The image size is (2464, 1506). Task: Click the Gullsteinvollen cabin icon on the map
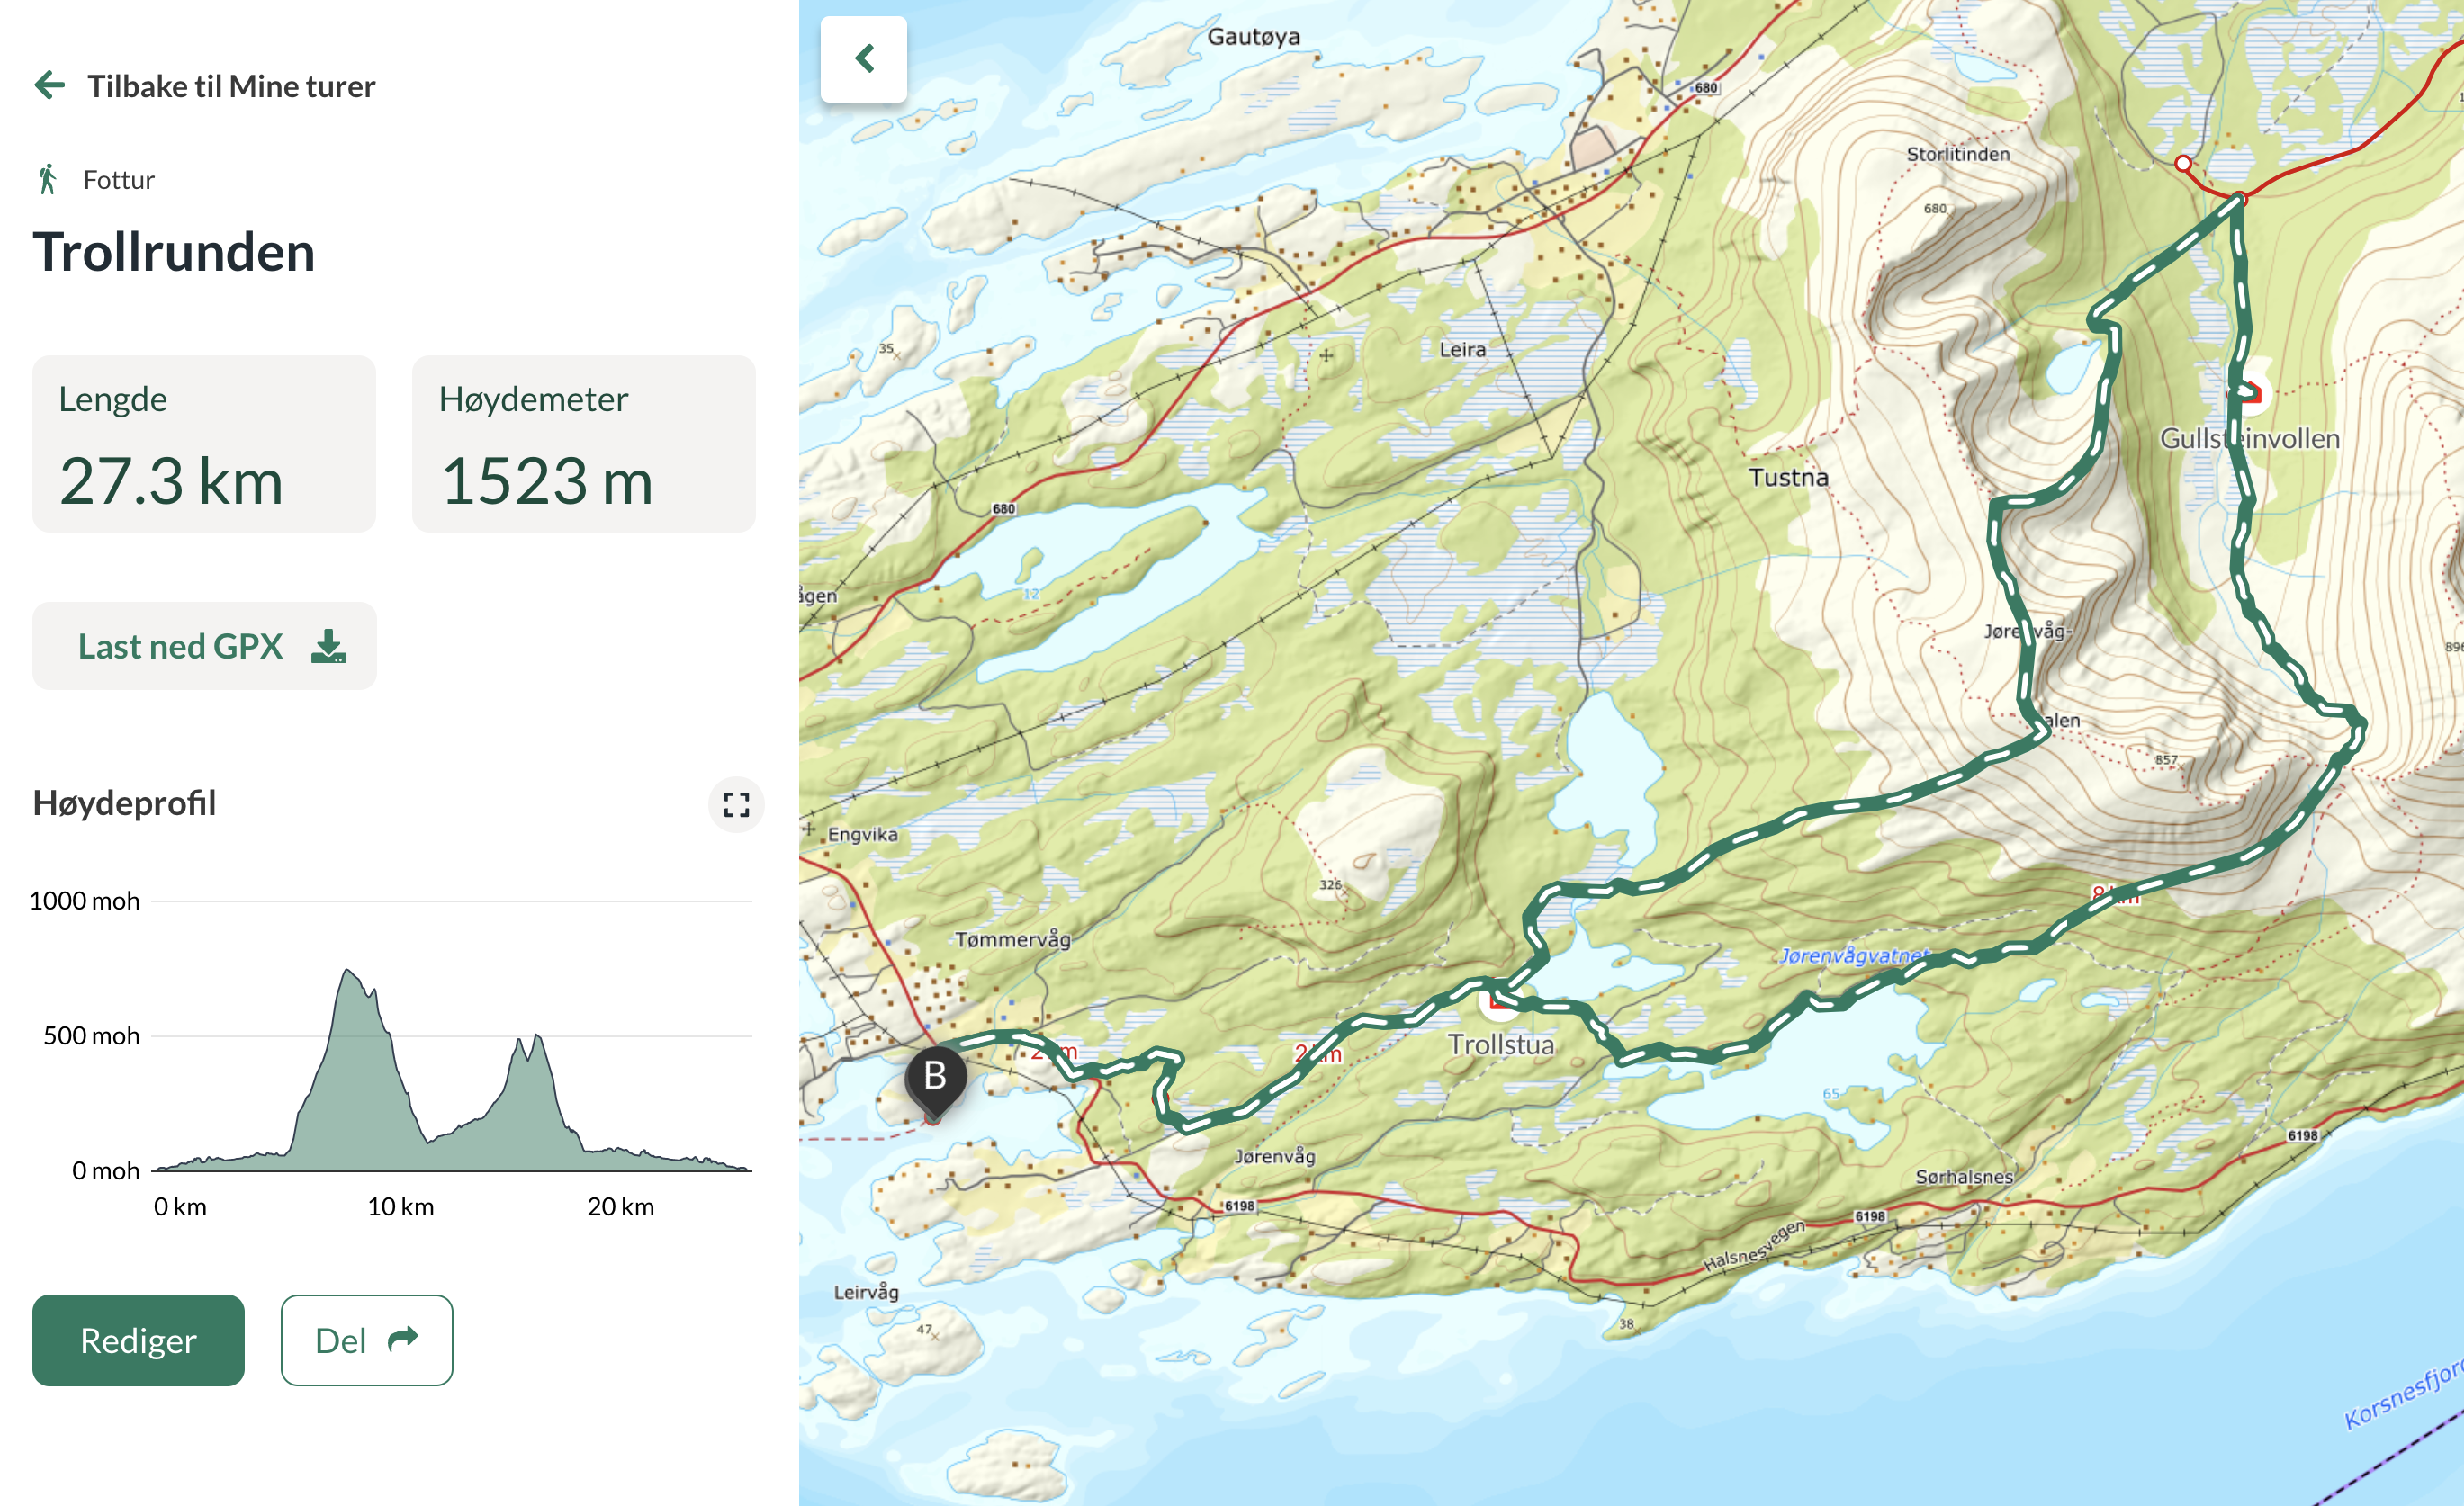(x=2249, y=393)
